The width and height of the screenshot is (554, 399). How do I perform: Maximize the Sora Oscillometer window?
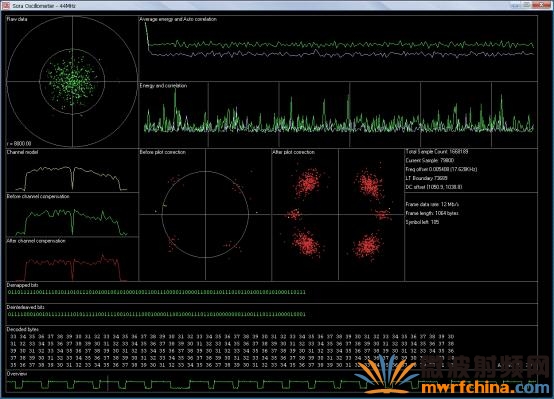(527, 5)
